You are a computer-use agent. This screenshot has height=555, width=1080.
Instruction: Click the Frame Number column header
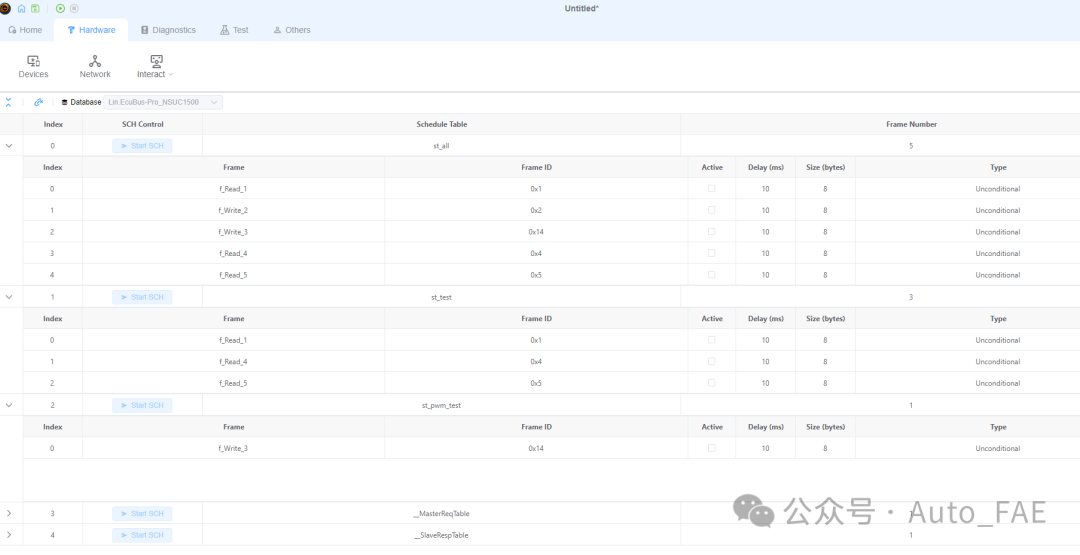tap(911, 124)
